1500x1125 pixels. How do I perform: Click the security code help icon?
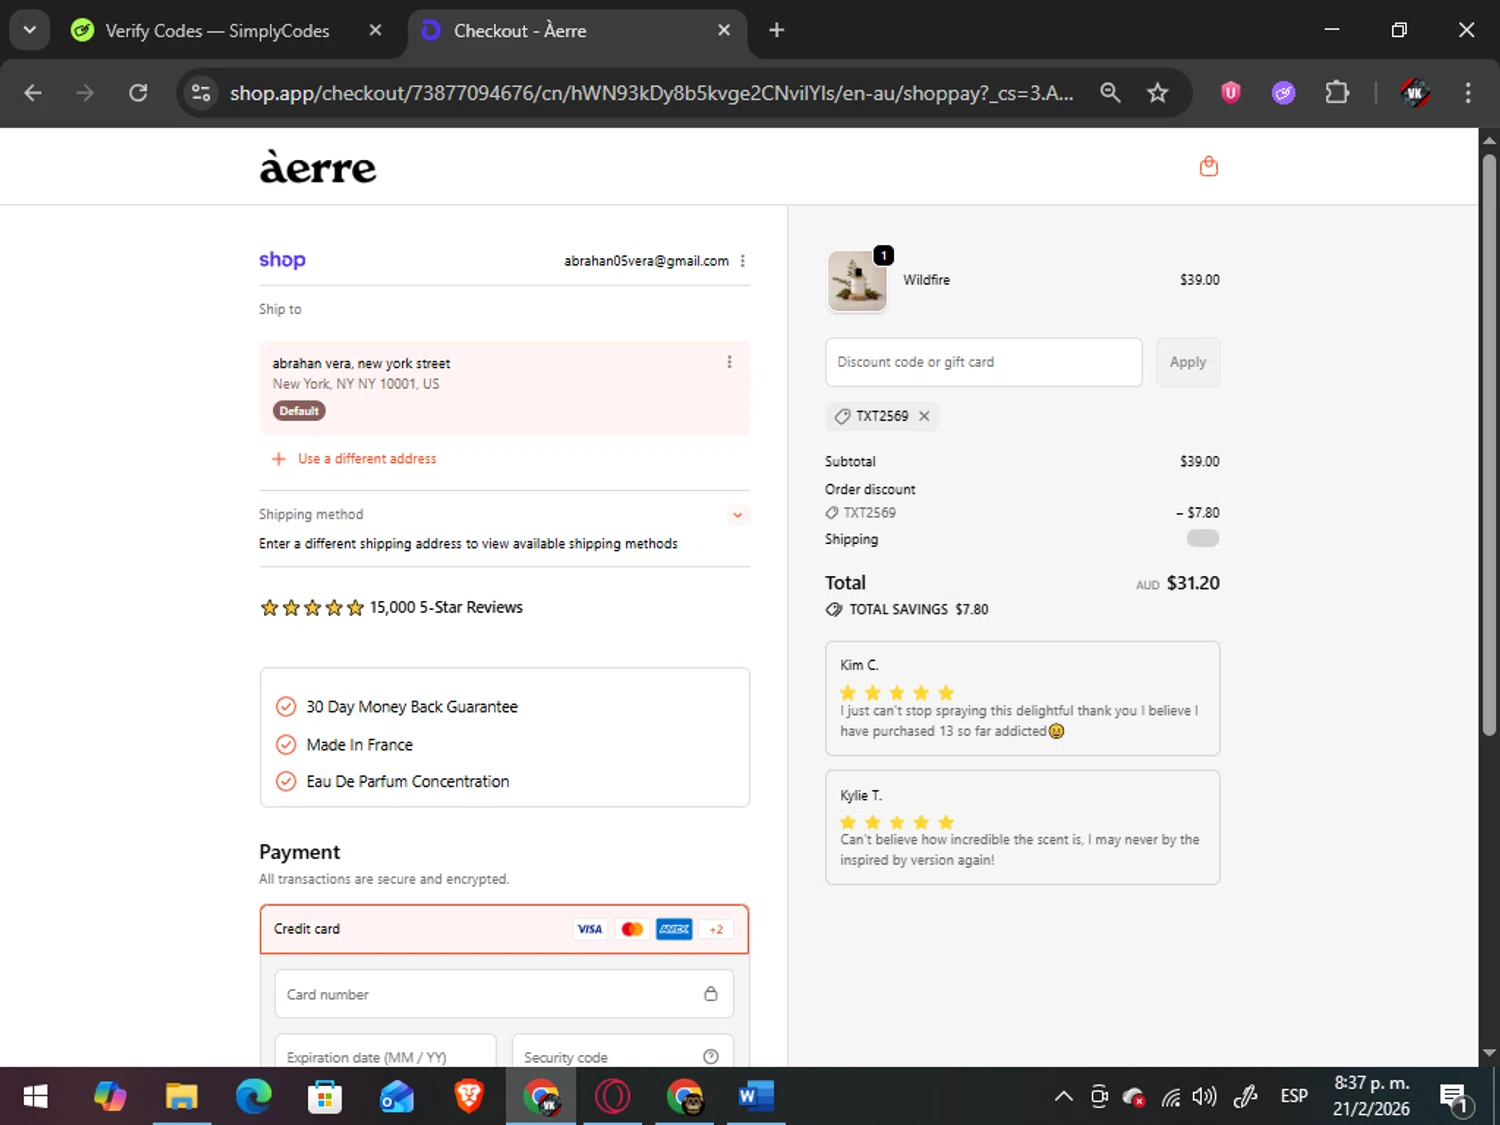tap(711, 1057)
